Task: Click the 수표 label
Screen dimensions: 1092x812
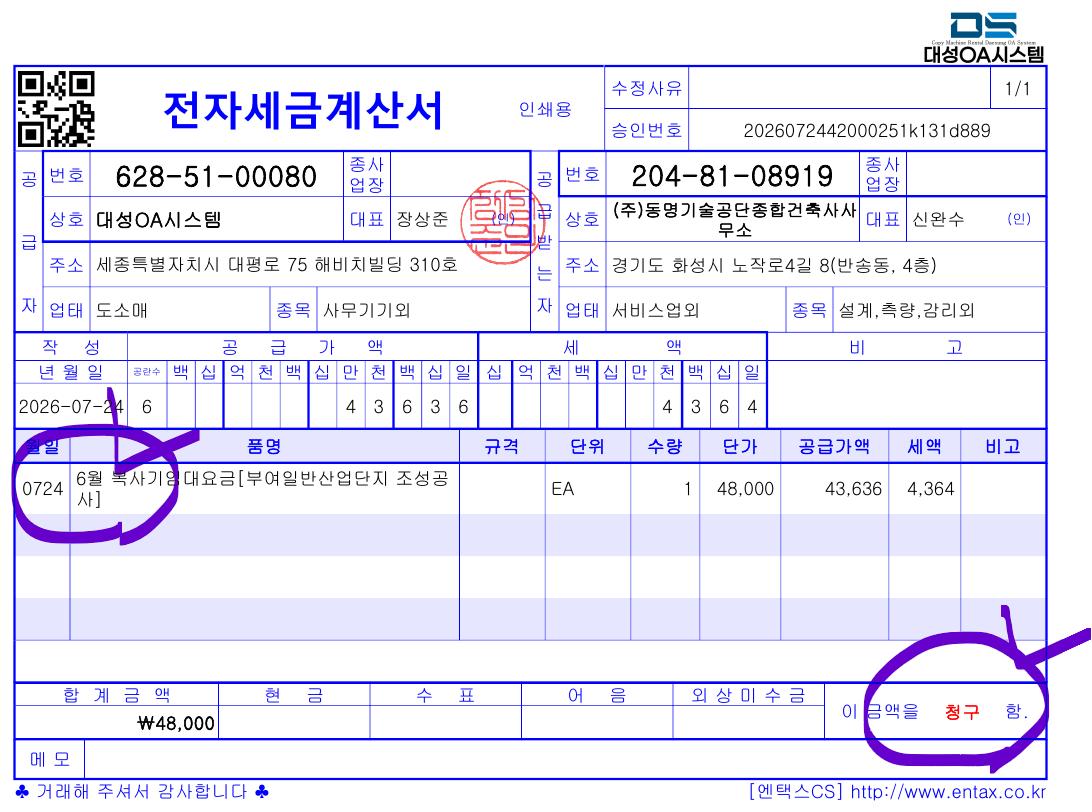Action: (445, 695)
